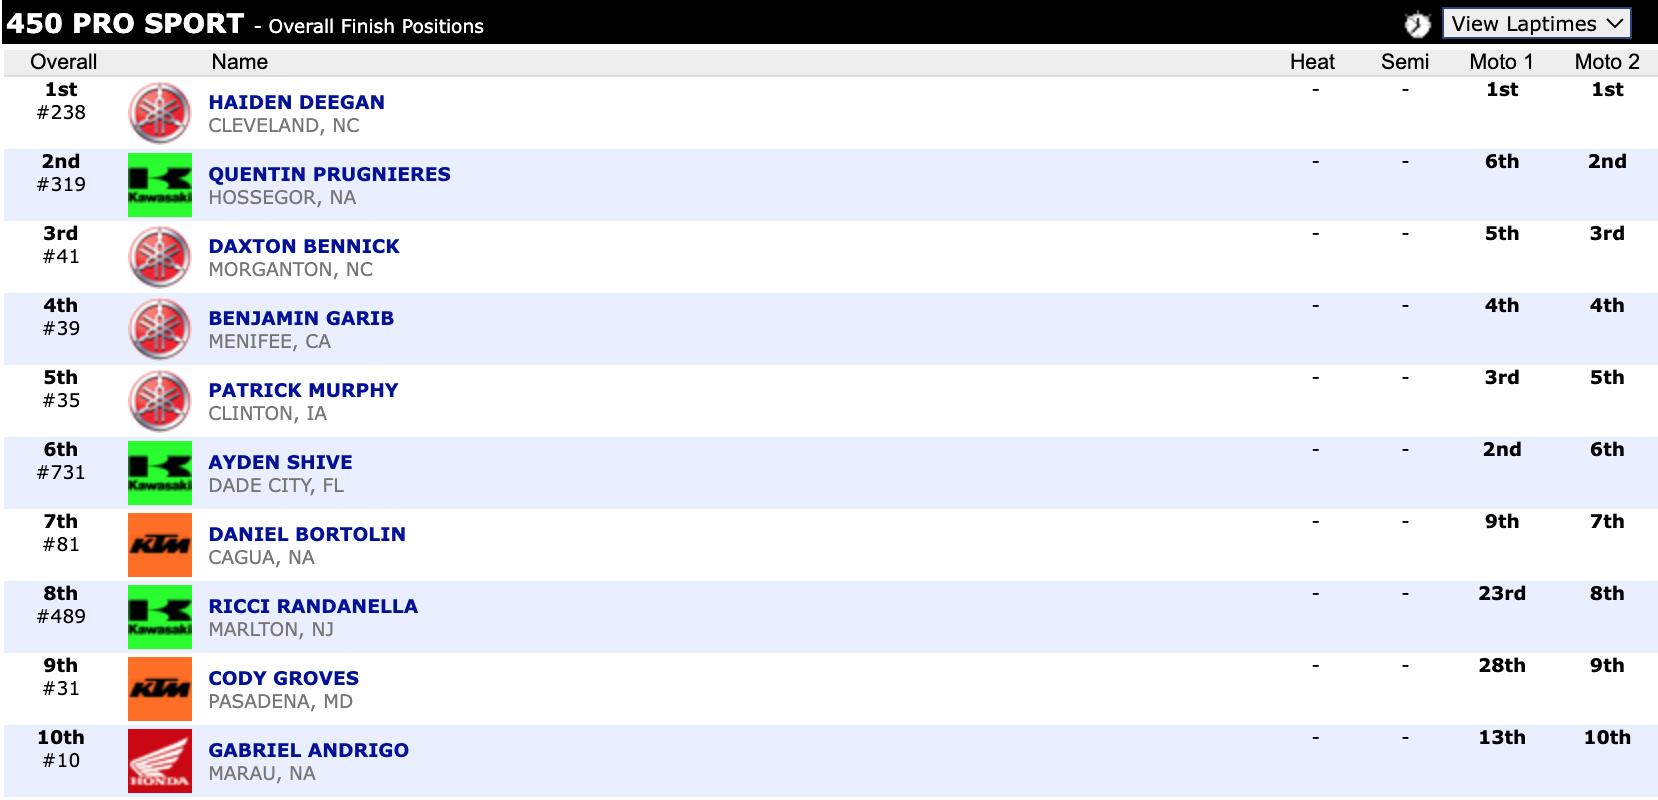Click Daxton Bennick's Yamaha logo
Viewport: 1658px width, 800px height.
pos(159,257)
